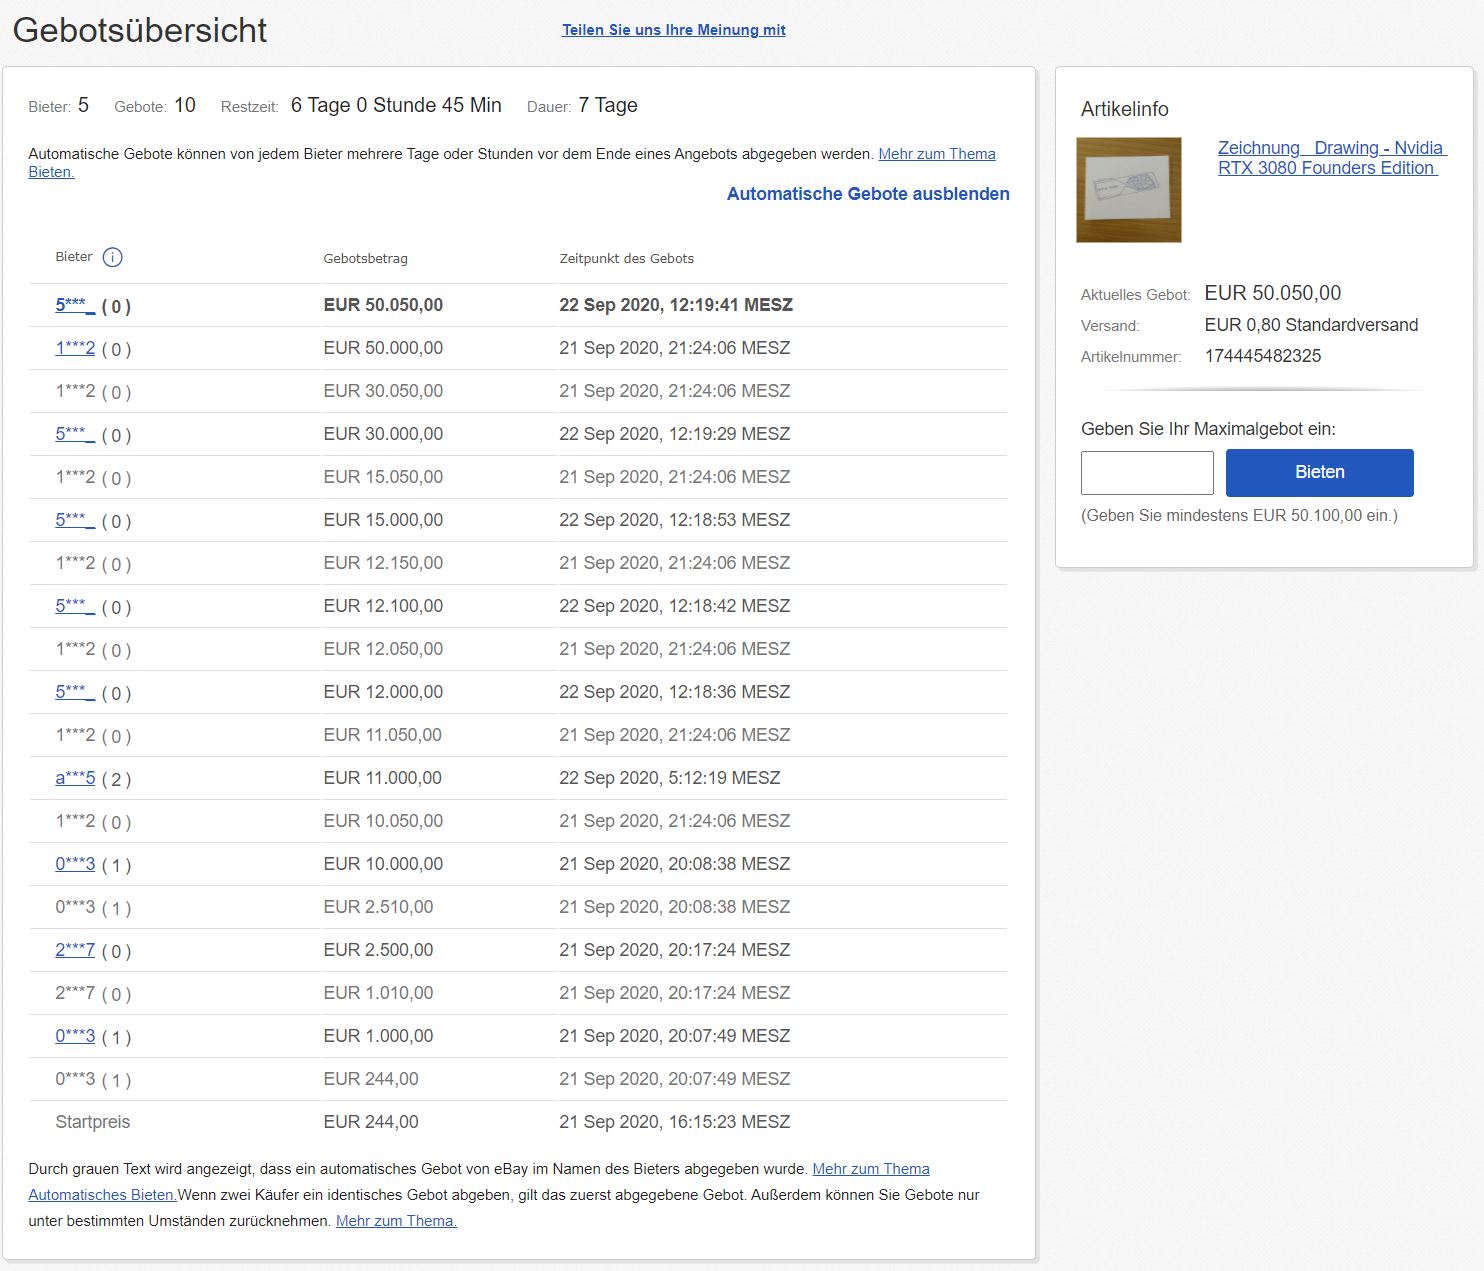Select the 'EUR 15.050,00' bid amount
Screen dimensions: 1484x1271
[x=383, y=477]
